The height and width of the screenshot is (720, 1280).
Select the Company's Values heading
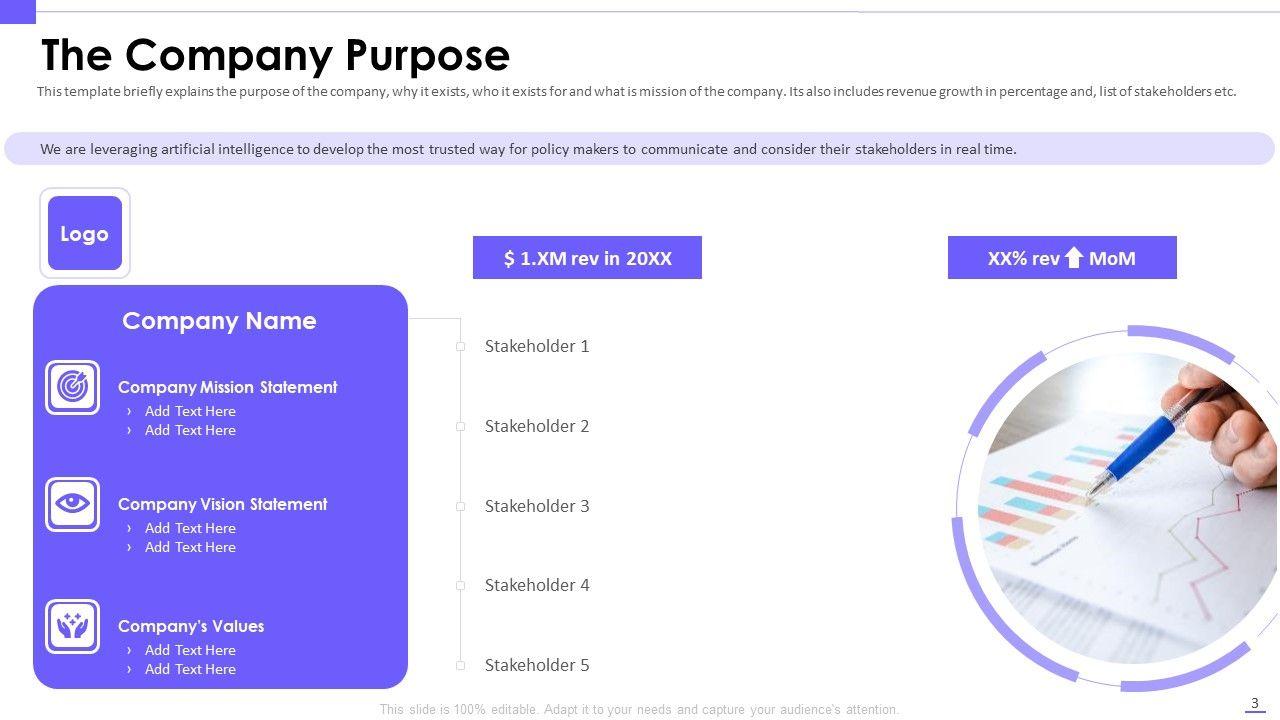point(191,626)
